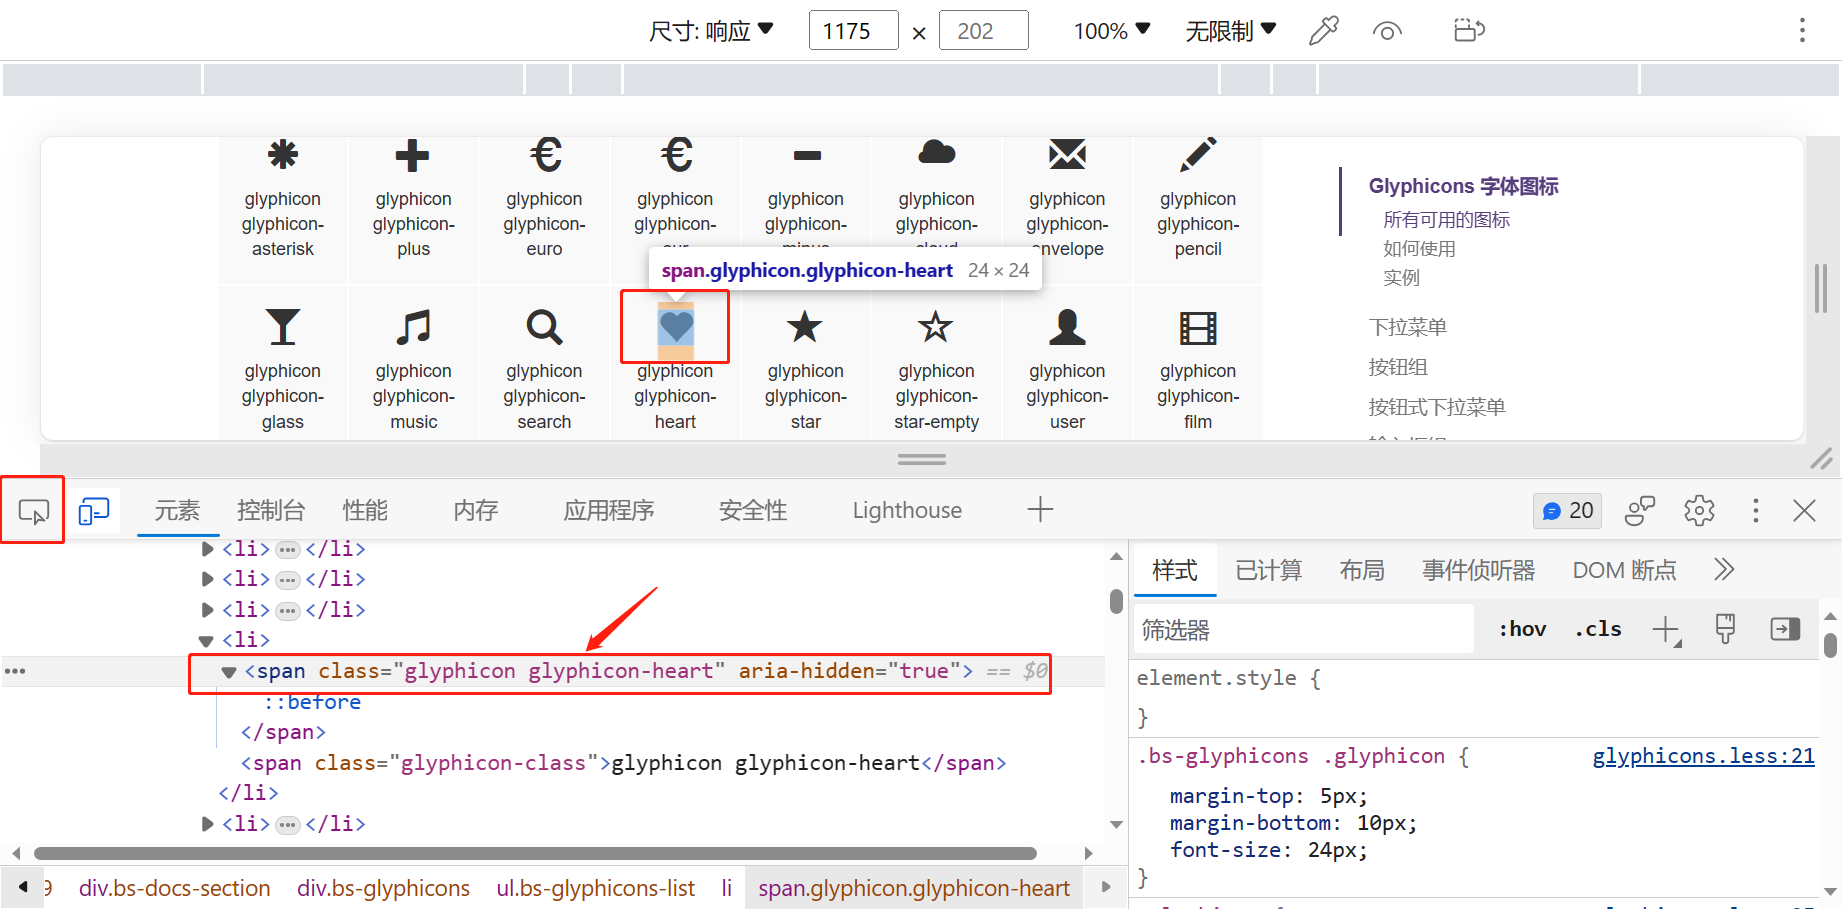Select ul.bs-glyphicons-list in the breadcrumb
Image resolution: width=1842 pixels, height=909 pixels.
(595, 888)
